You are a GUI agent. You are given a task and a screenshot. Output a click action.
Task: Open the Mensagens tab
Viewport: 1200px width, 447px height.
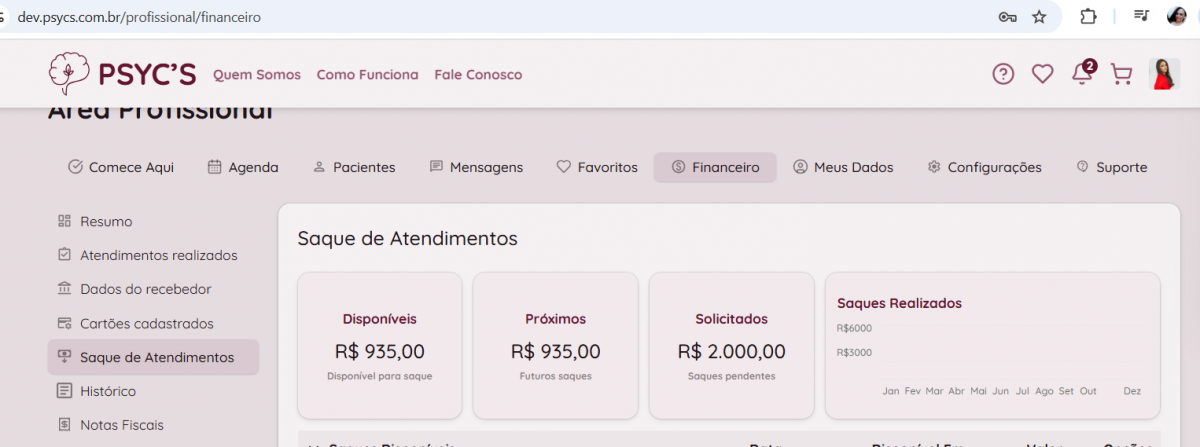(x=476, y=167)
